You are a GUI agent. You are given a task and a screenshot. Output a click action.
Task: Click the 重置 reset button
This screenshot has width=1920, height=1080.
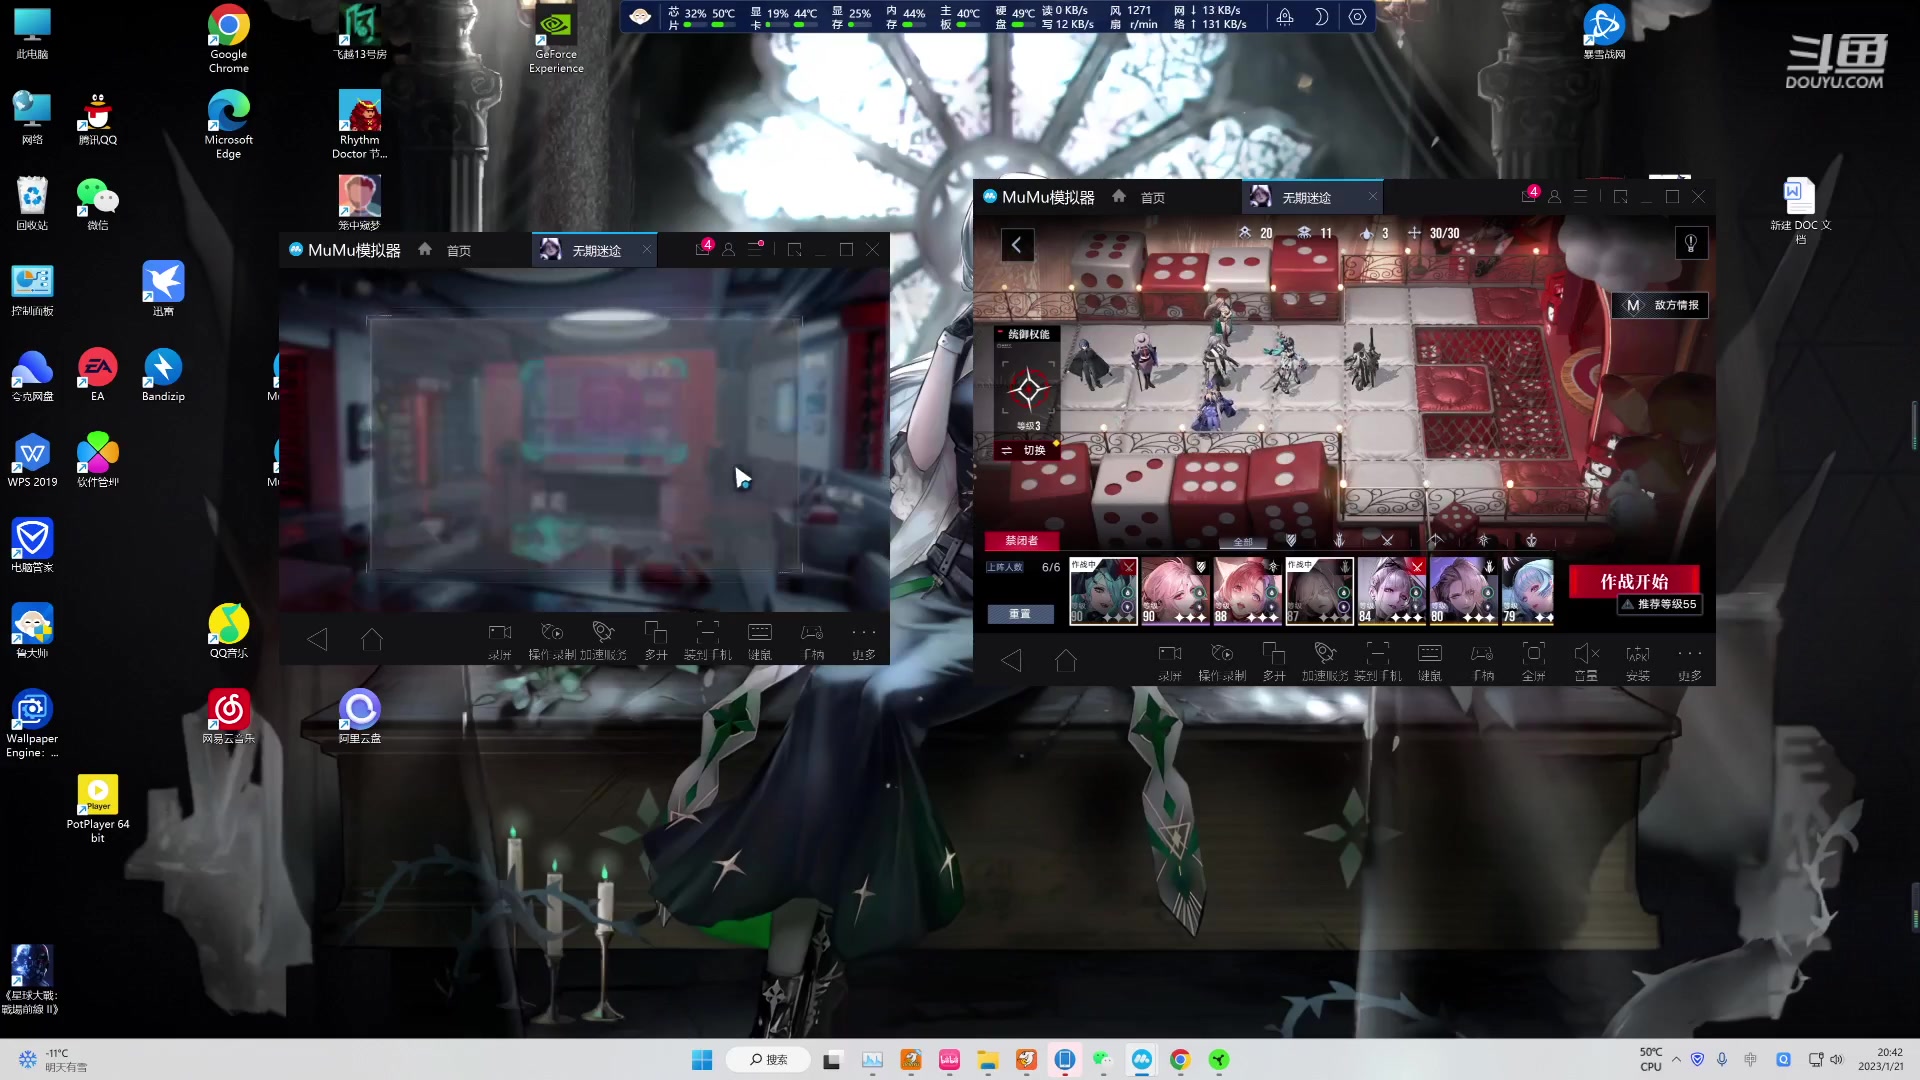pos(1020,614)
